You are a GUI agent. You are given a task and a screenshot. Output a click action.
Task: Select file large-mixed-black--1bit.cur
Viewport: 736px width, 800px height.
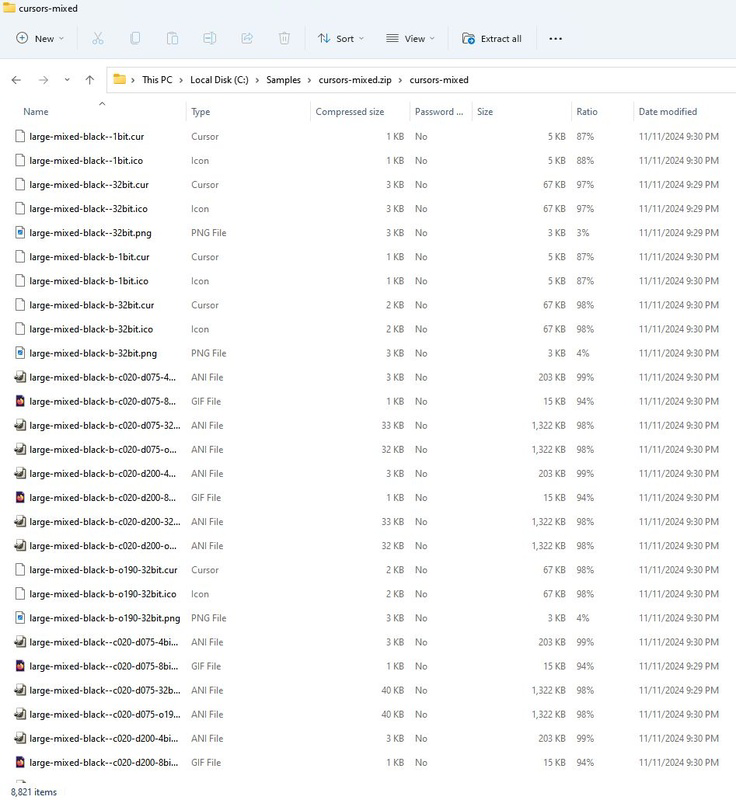87,137
